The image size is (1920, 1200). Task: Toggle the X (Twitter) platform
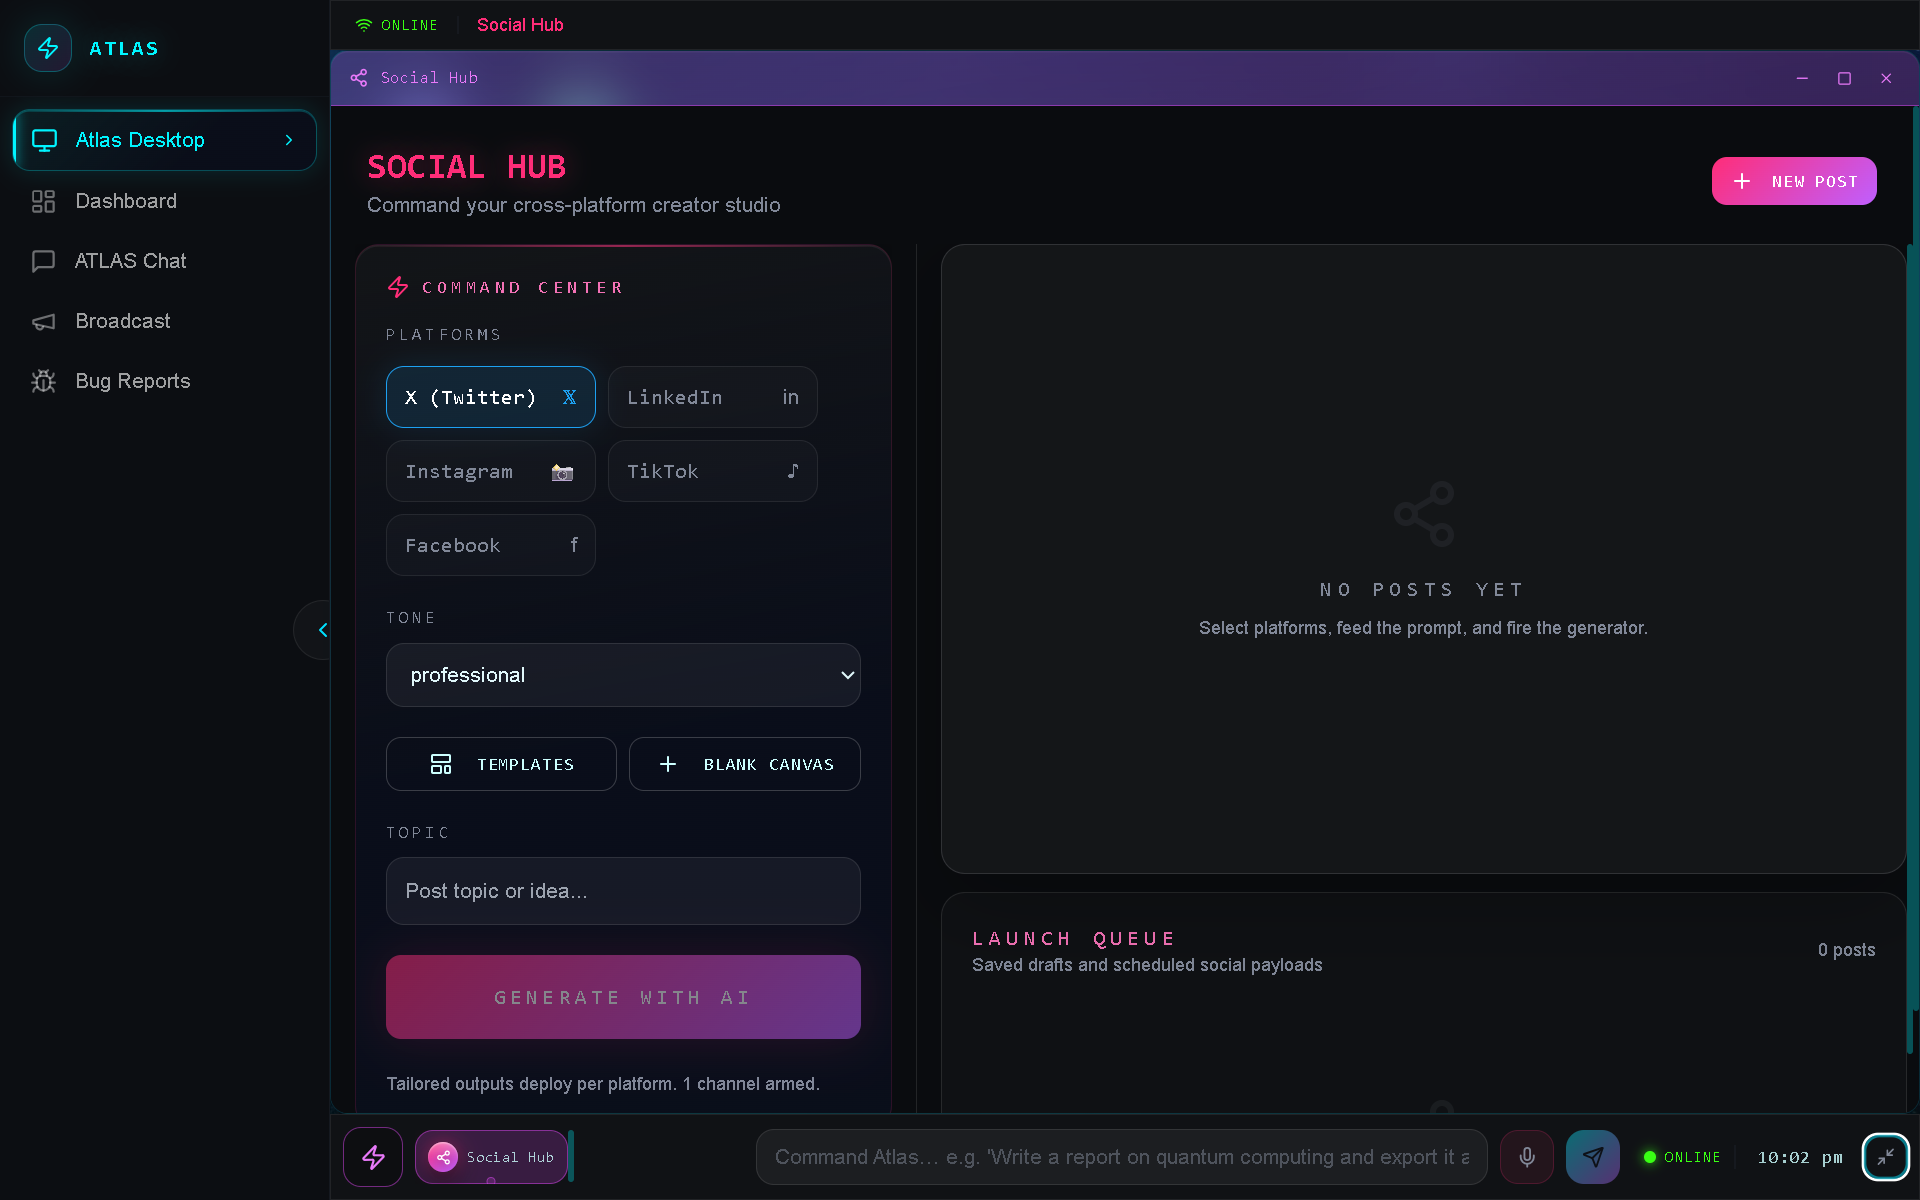coord(491,397)
